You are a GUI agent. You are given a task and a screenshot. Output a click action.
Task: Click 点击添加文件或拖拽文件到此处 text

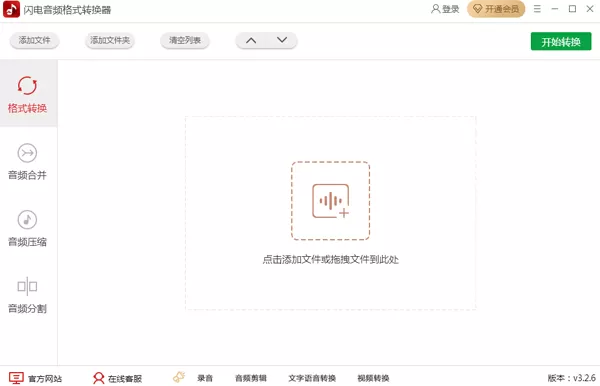(331, 260)
